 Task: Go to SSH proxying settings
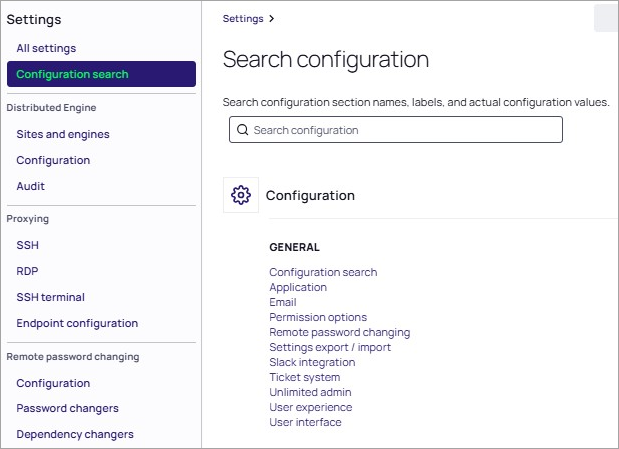coord(27,245)
